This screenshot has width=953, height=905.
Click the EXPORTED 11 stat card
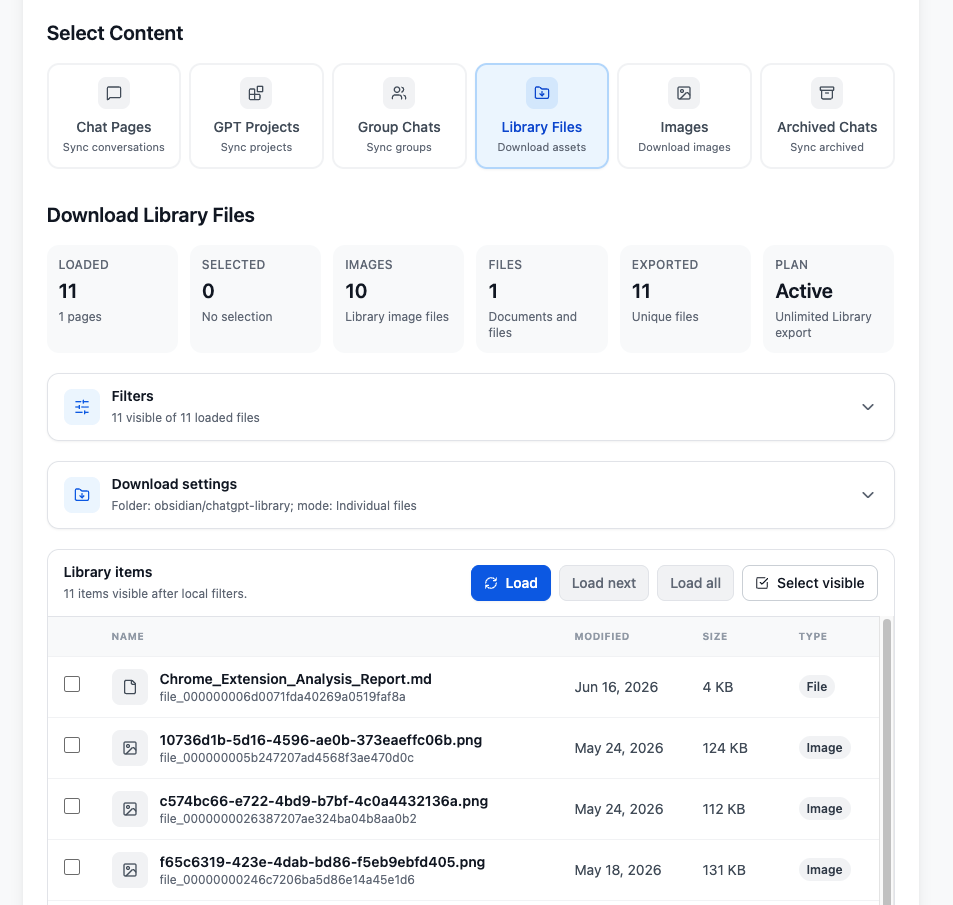(685, 298)
